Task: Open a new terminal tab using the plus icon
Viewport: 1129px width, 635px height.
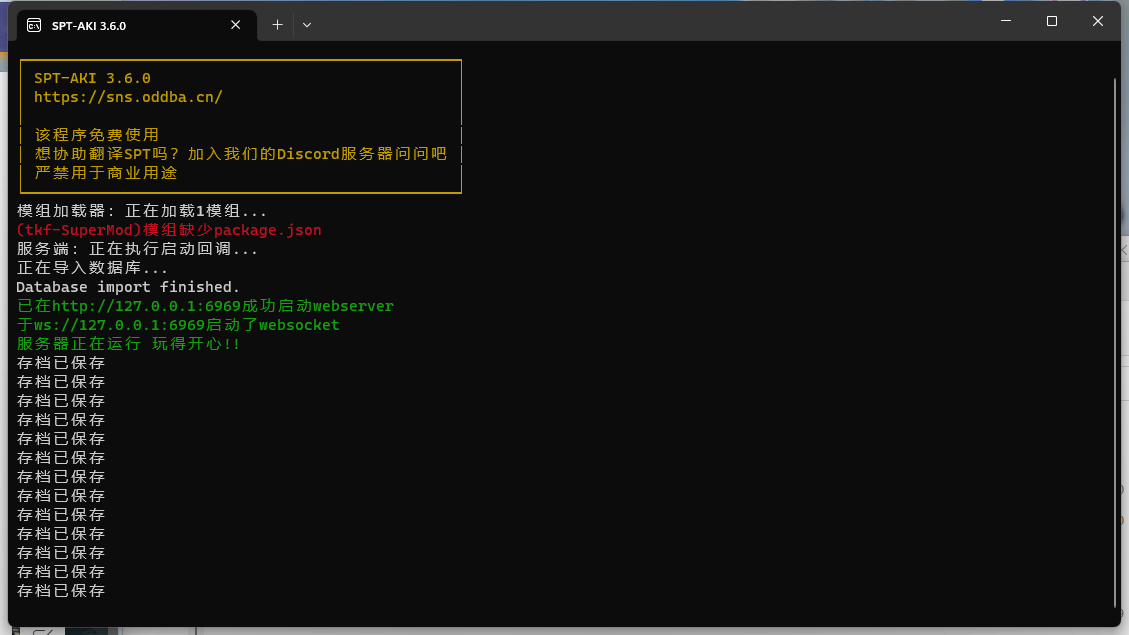Action: [276, 24]
